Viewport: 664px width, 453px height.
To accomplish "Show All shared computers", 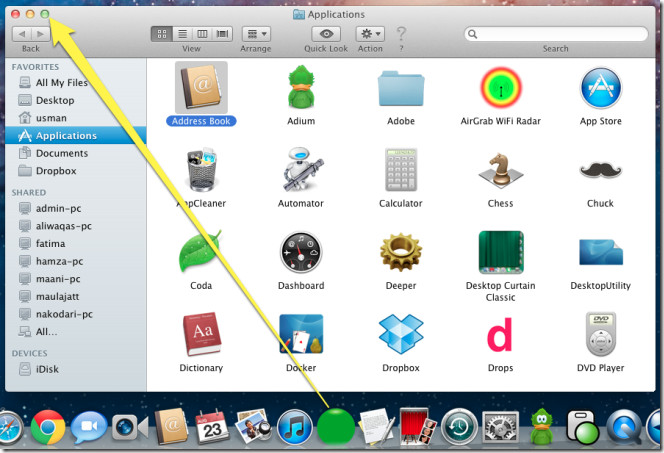I will point(76,332).
